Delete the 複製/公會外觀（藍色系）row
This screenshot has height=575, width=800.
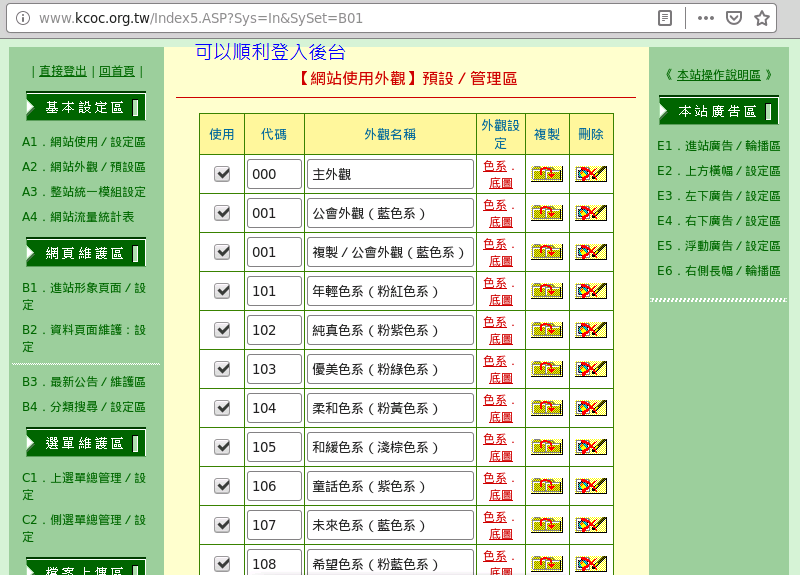(x=591, y=252)
